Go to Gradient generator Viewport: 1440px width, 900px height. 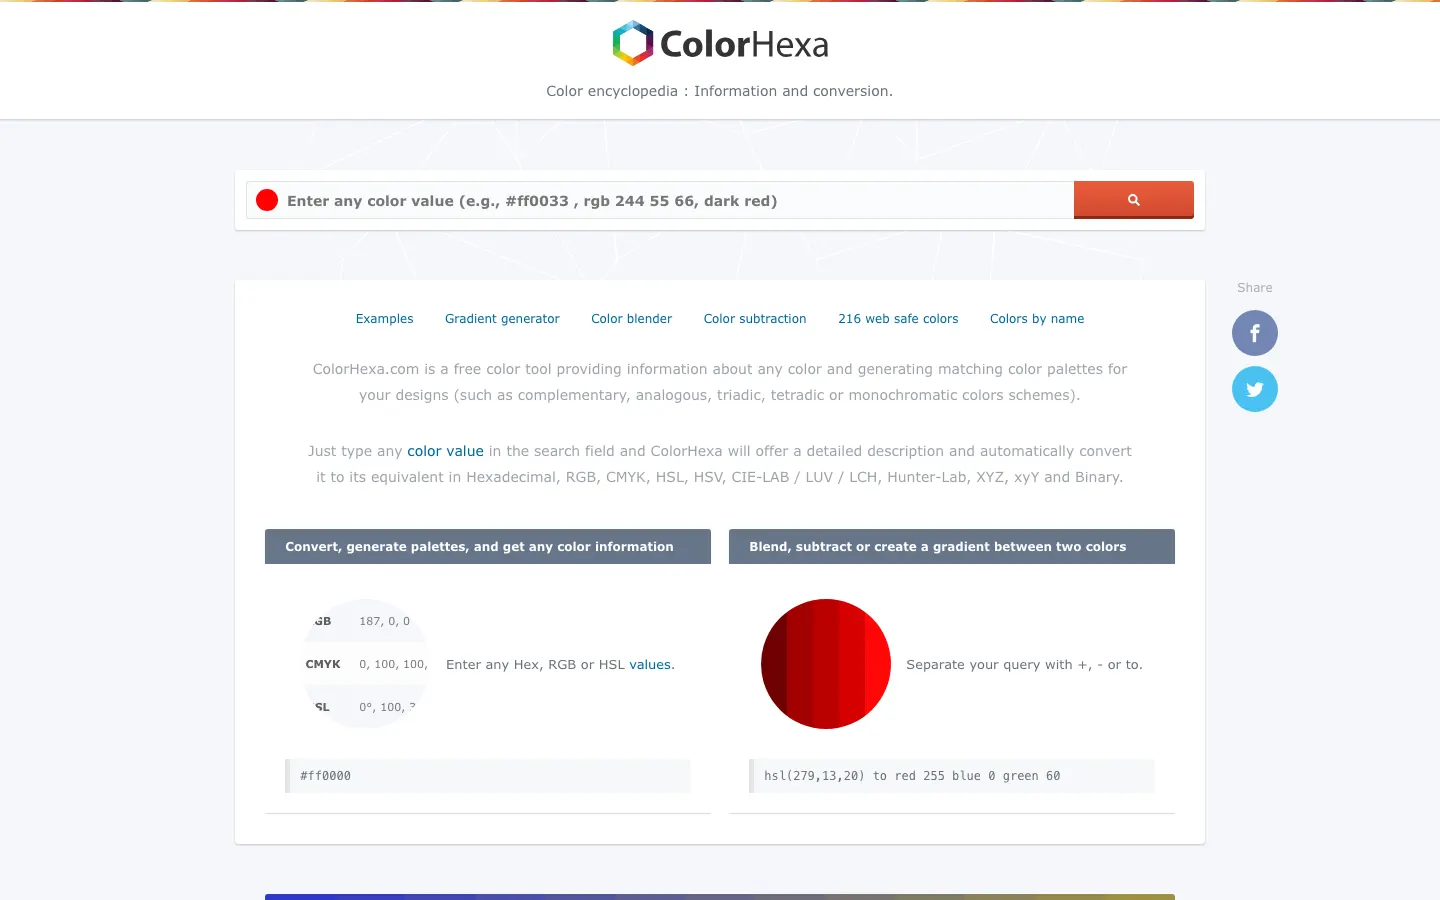coord(502,319)
